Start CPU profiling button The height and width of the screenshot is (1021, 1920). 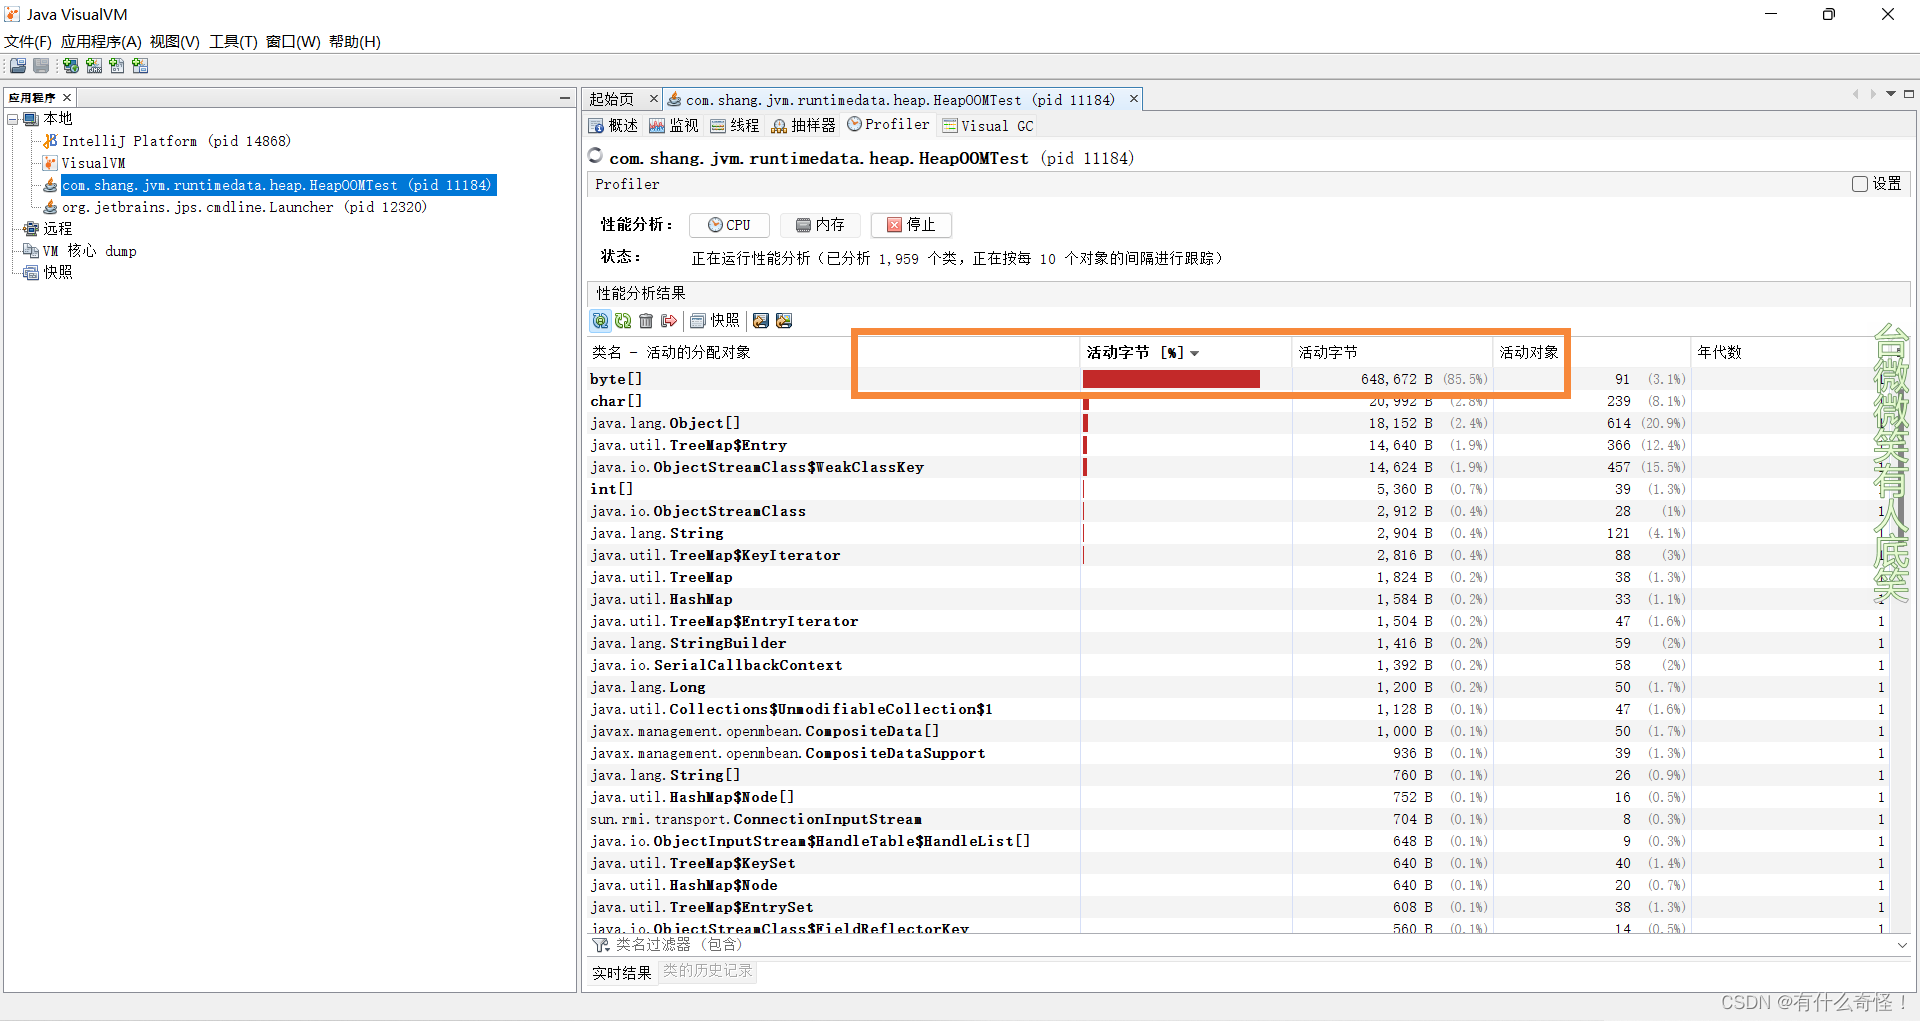729,225
